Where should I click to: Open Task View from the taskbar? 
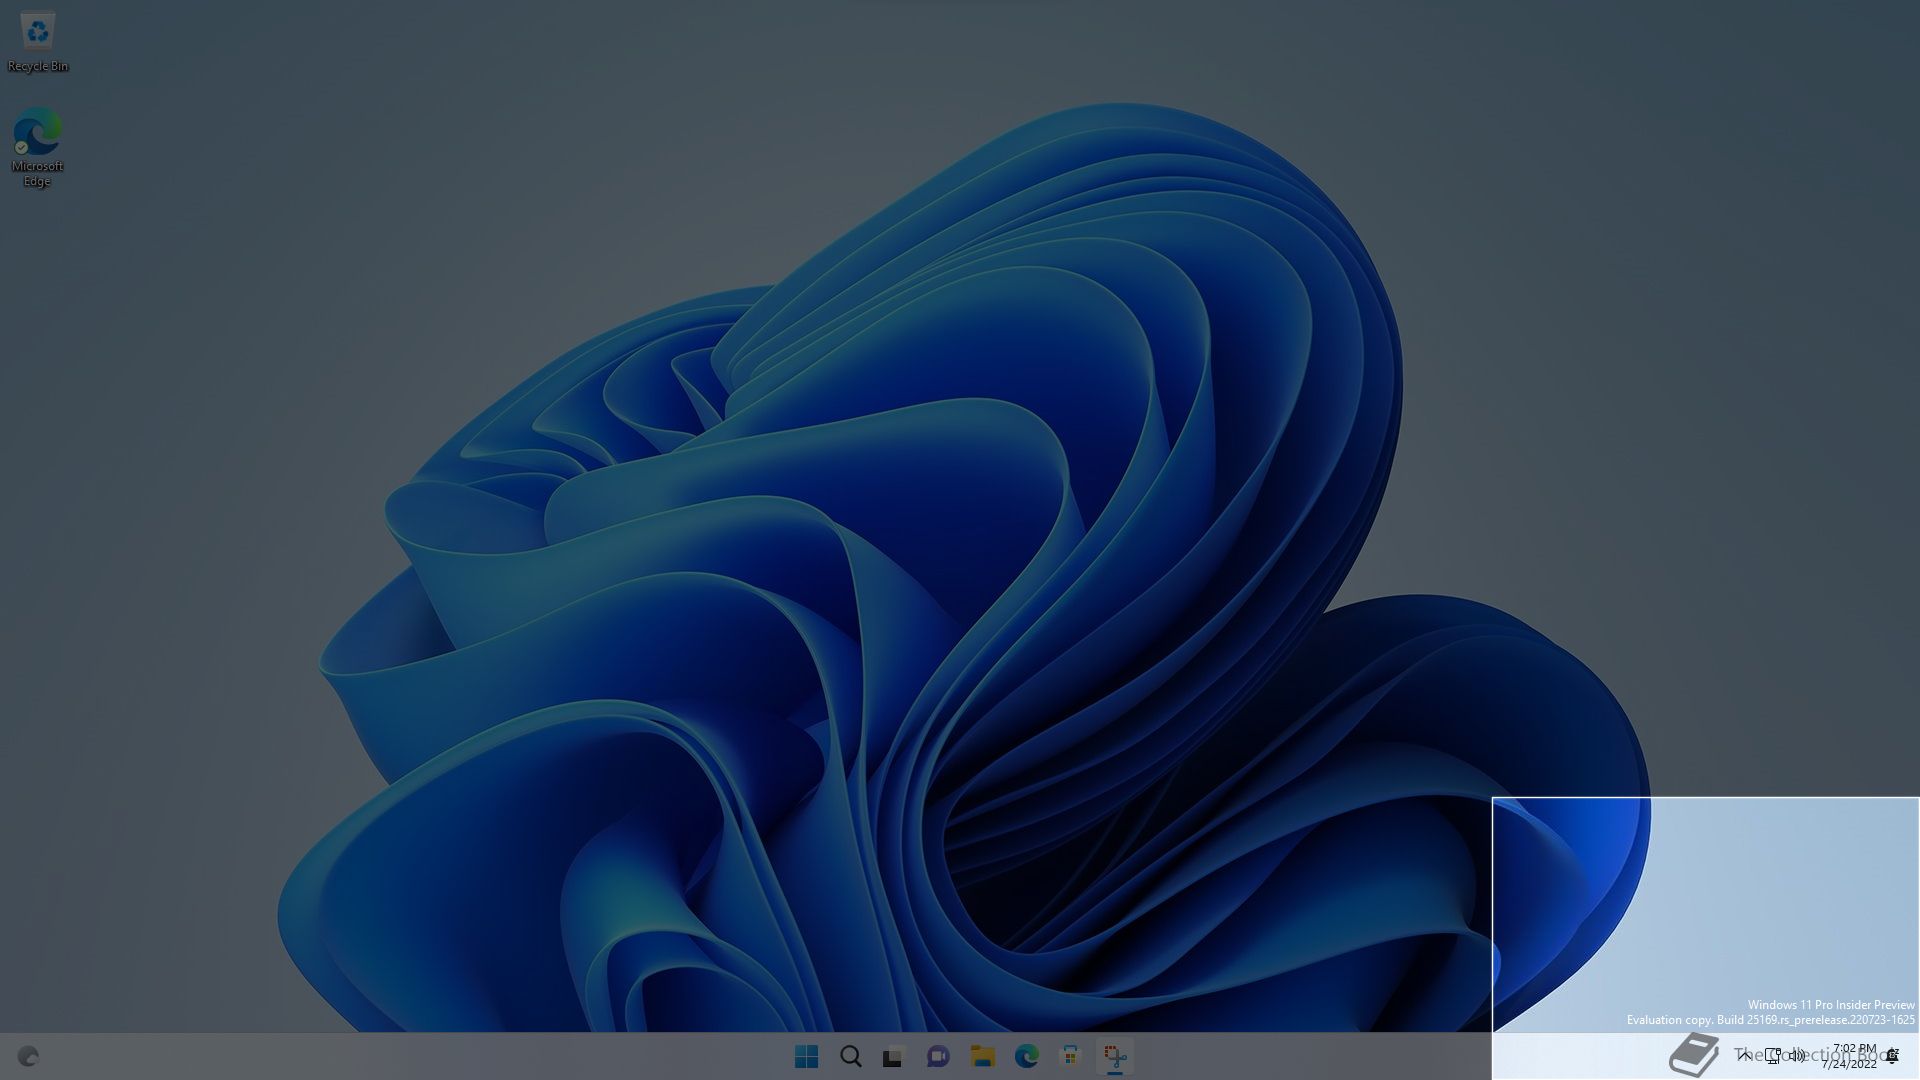[894, 1056]
